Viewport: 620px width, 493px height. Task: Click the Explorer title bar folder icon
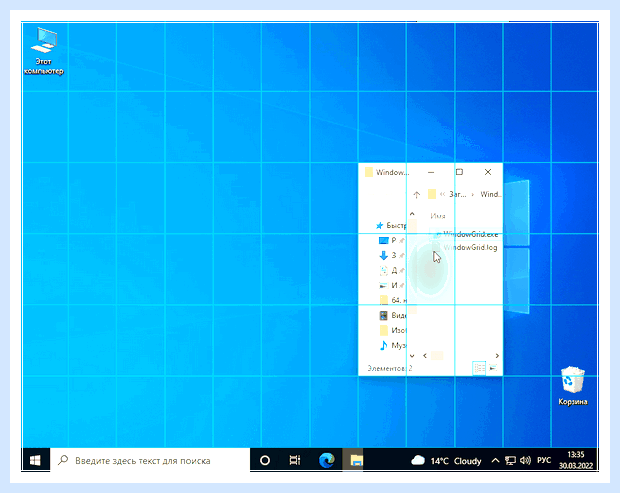click(369, 172)
